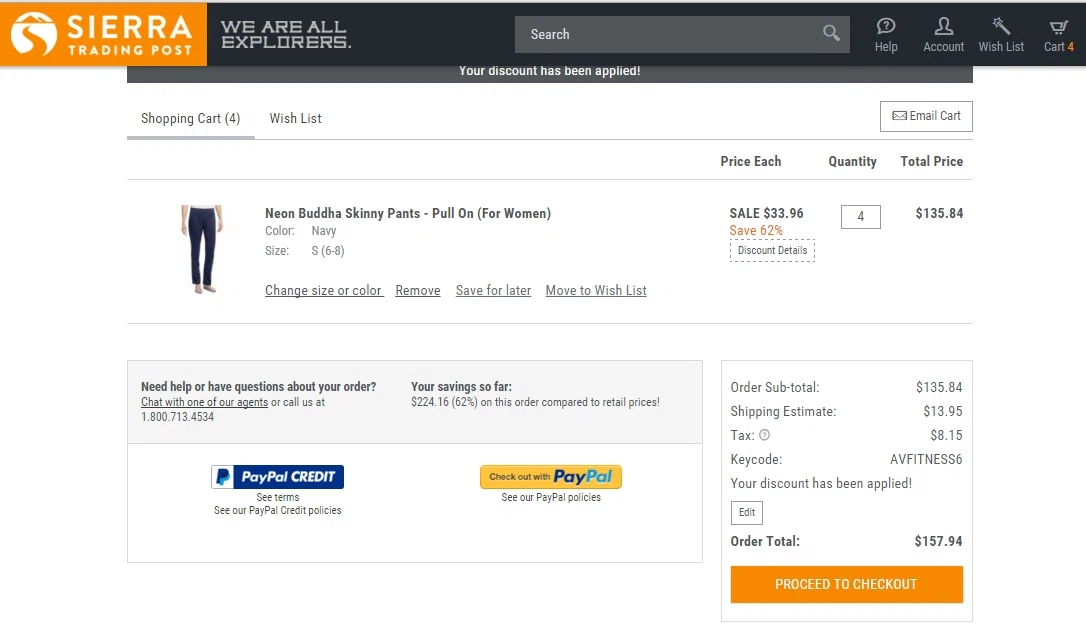Click Proceed to Checkout button
1086x630 pixels.
tap(846, 584)
